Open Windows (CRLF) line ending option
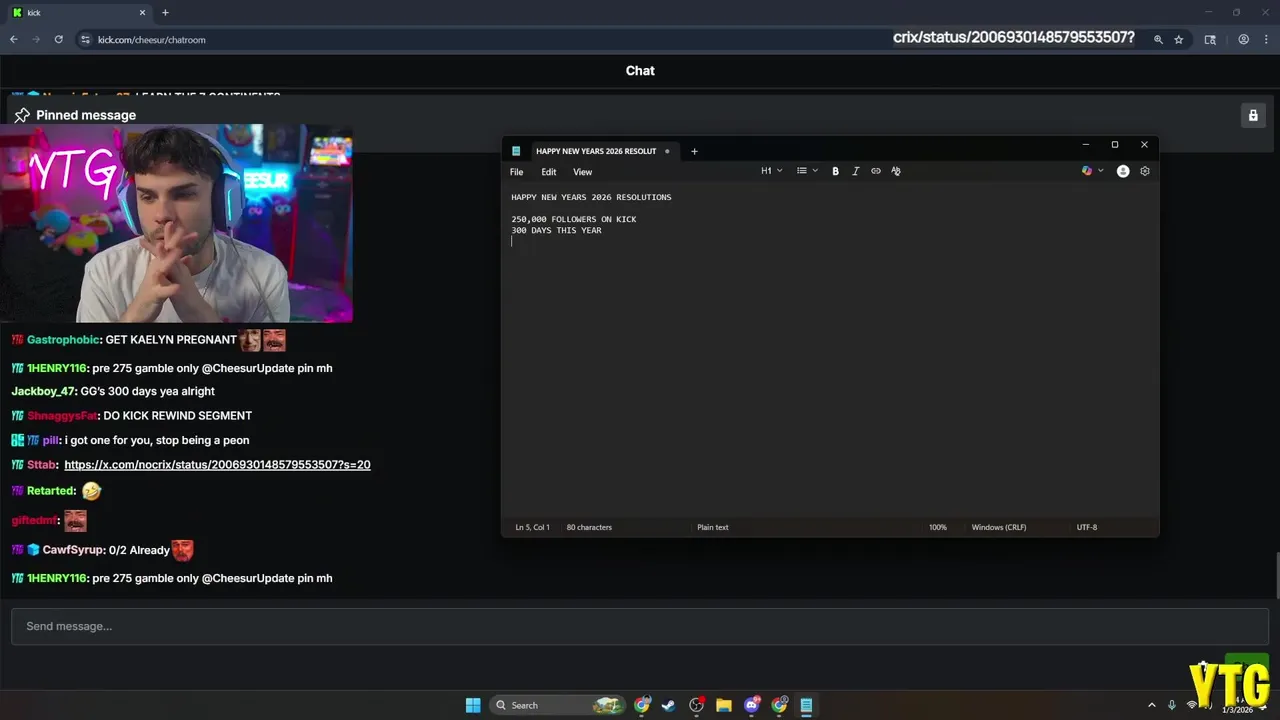 pyautogui.click(x=999, y=527)
